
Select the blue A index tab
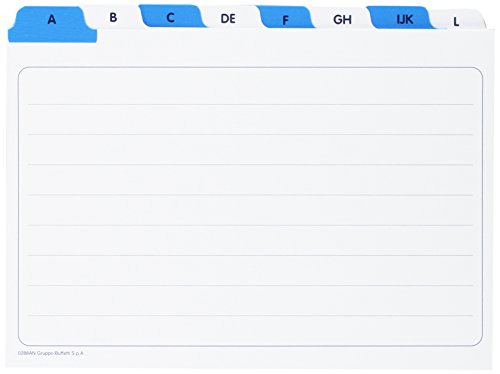coord(50,19)
